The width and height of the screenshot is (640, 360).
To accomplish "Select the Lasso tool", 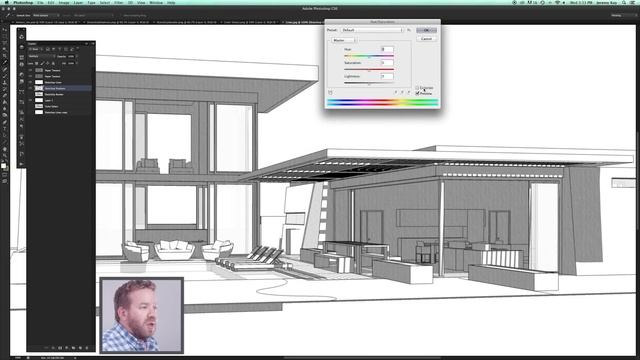I will click(x=5, y=42).
